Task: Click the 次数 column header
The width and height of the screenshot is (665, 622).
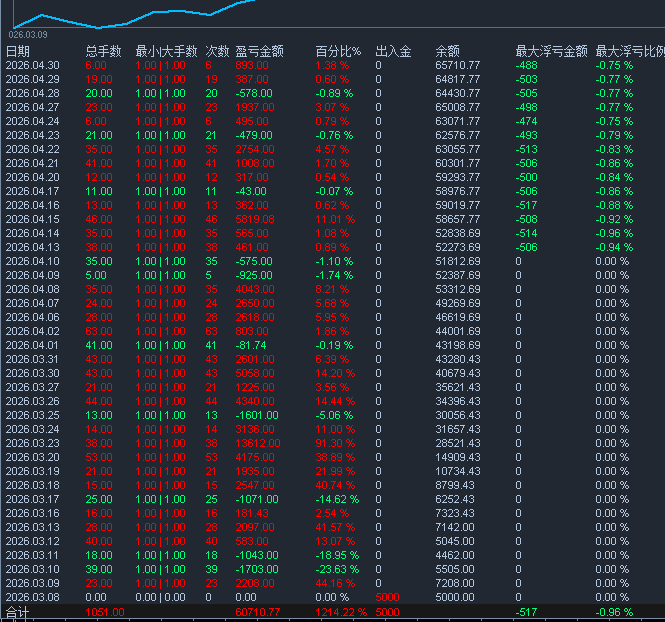Action: pos(217,51)
